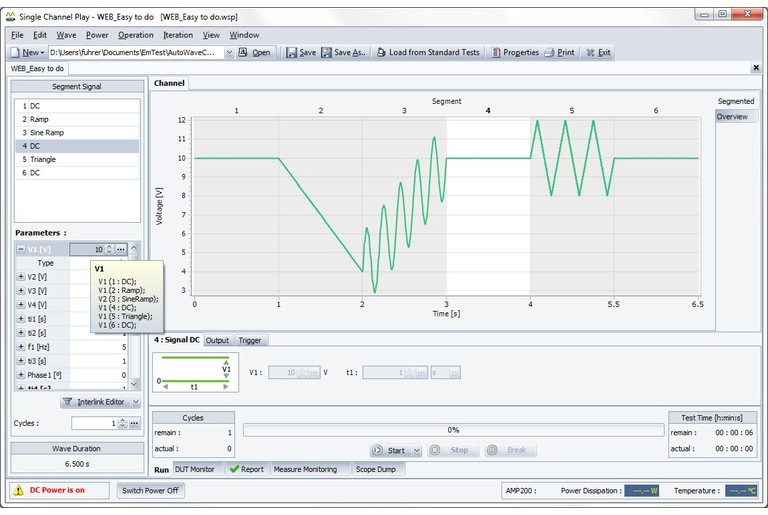Start the wave playback

click(391, 450)
